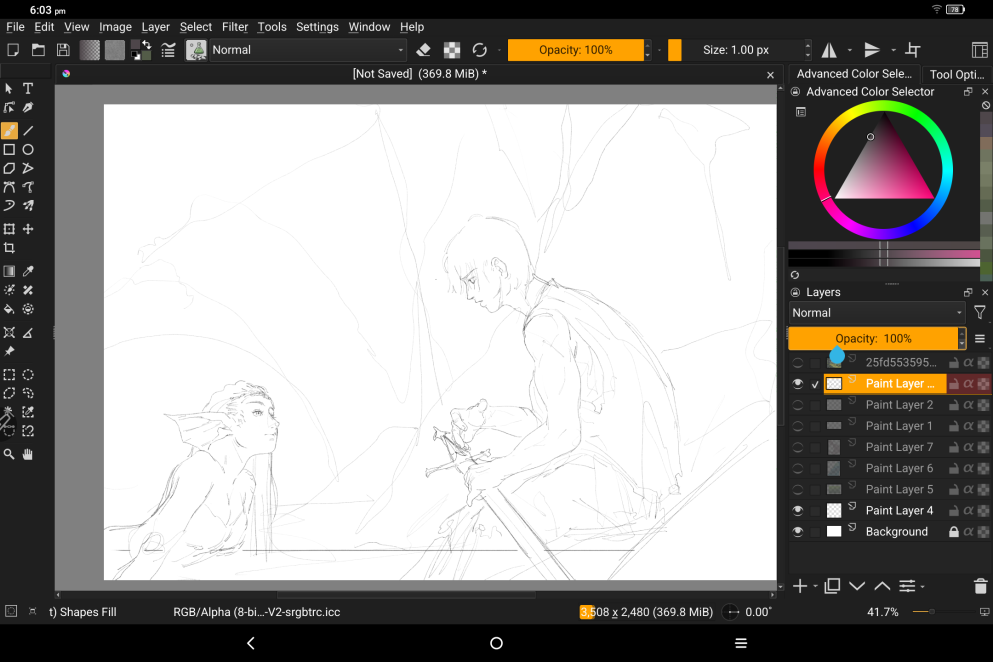
Task: Show Paint Layer 2 via eye icon
Action: (798, 405)
